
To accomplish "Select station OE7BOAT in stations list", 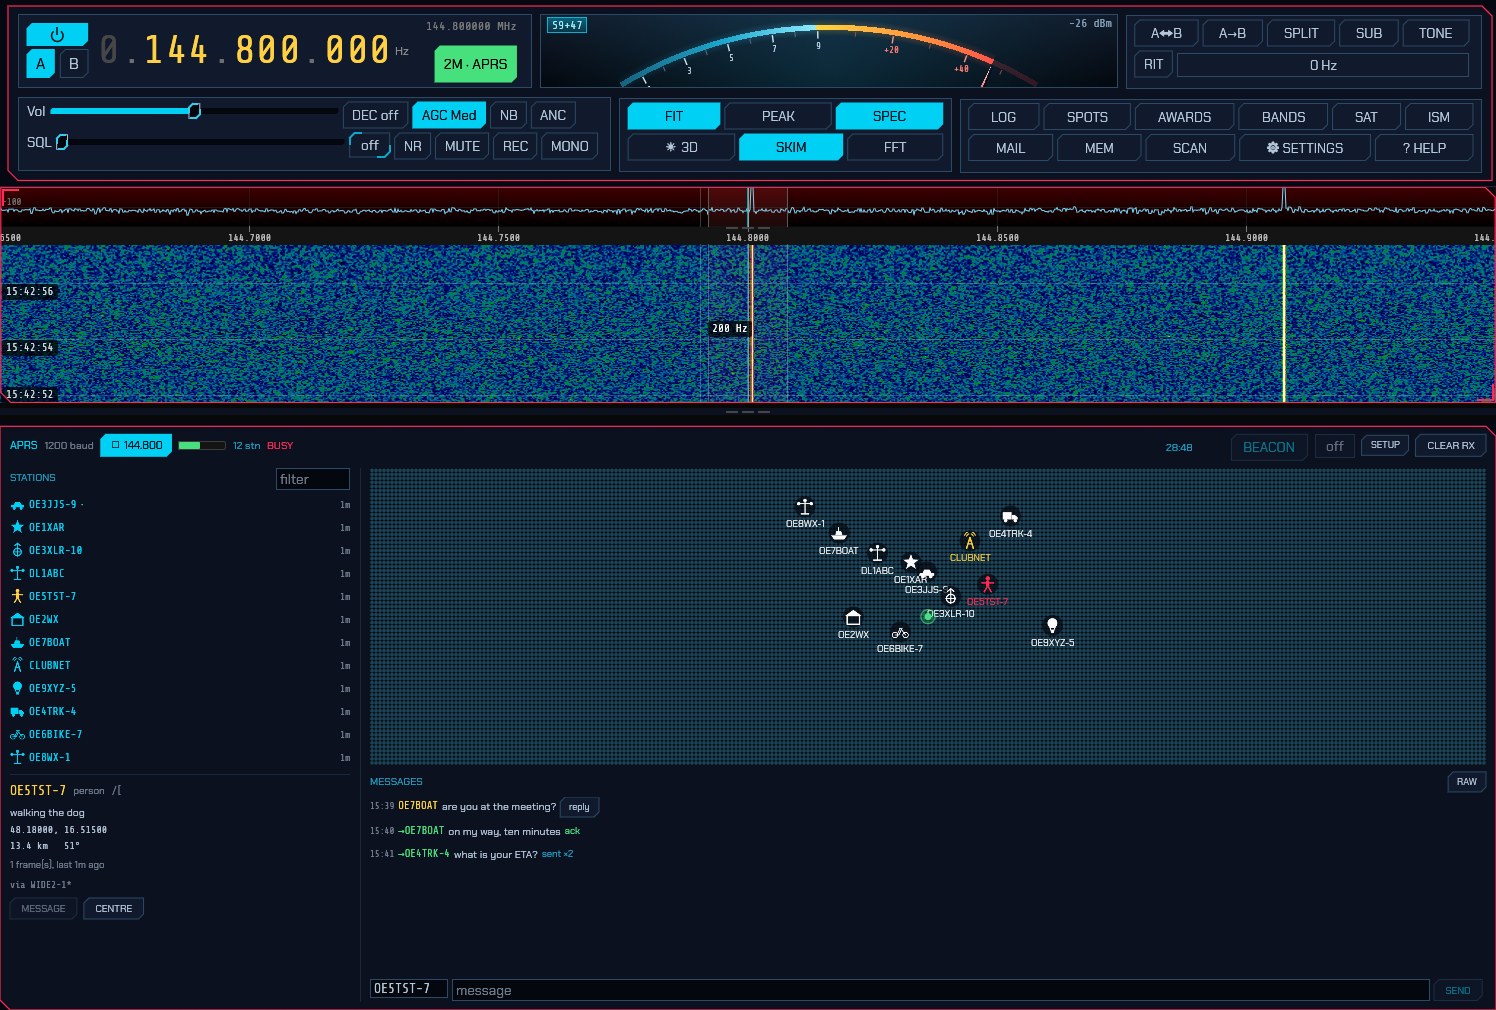I will (x=180, y=643).
